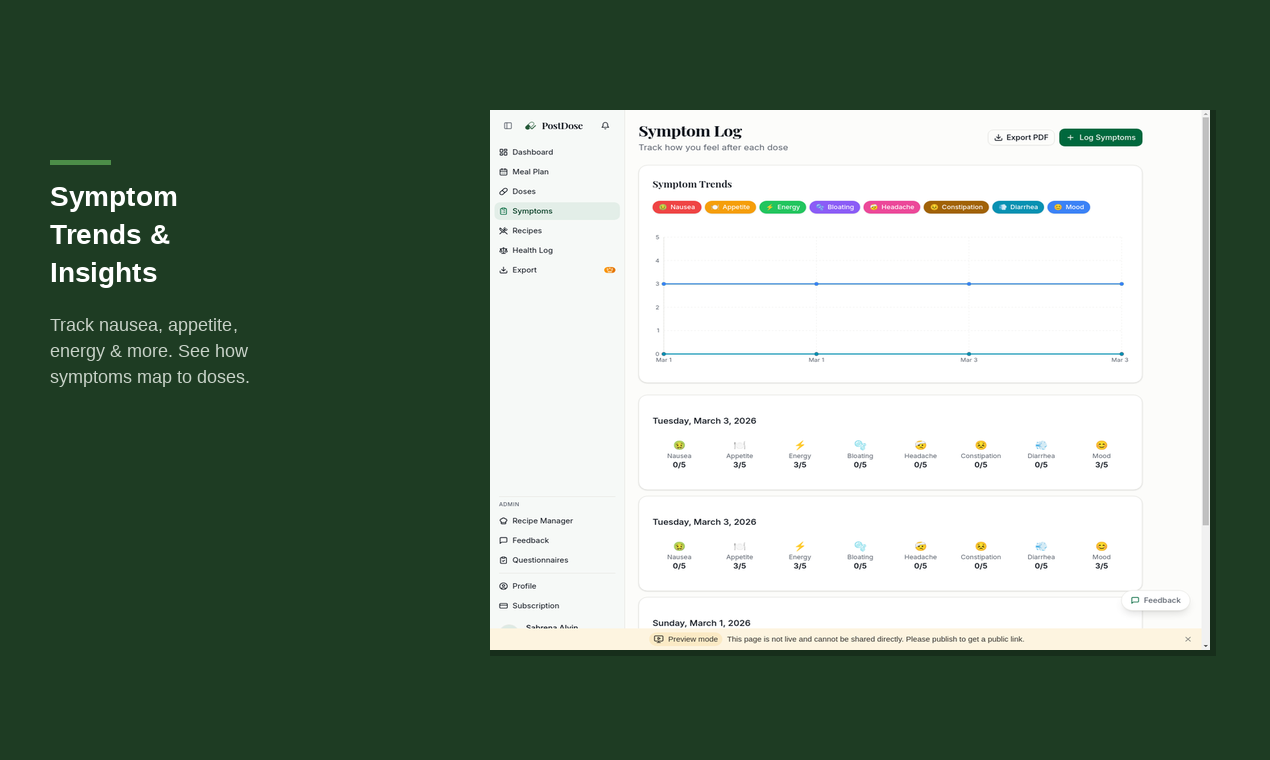Toggle the Constipation trend chip
1270x760 pixels.
956,207
